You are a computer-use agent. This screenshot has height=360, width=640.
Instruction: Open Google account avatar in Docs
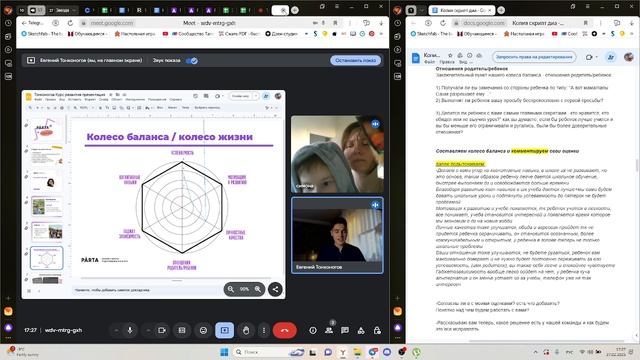click(629, 57)
